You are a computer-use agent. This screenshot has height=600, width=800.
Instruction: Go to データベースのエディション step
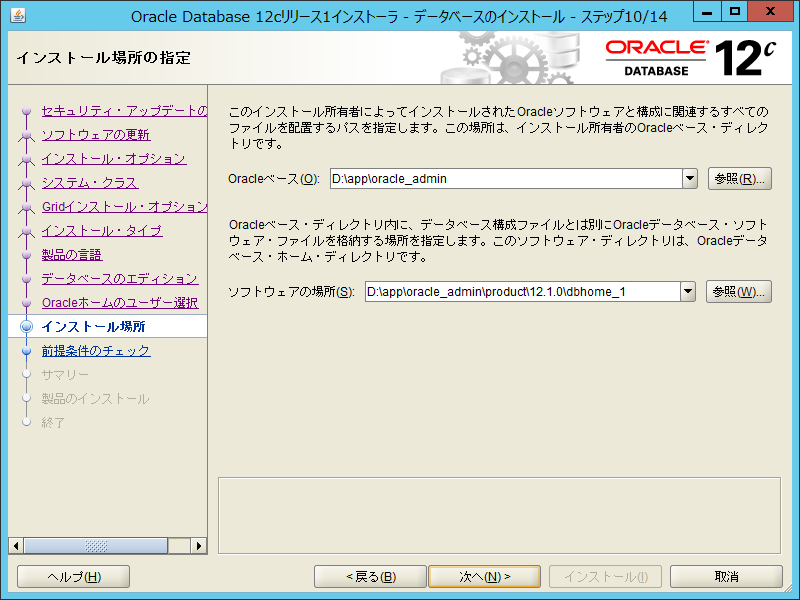[x=119, y=279]
